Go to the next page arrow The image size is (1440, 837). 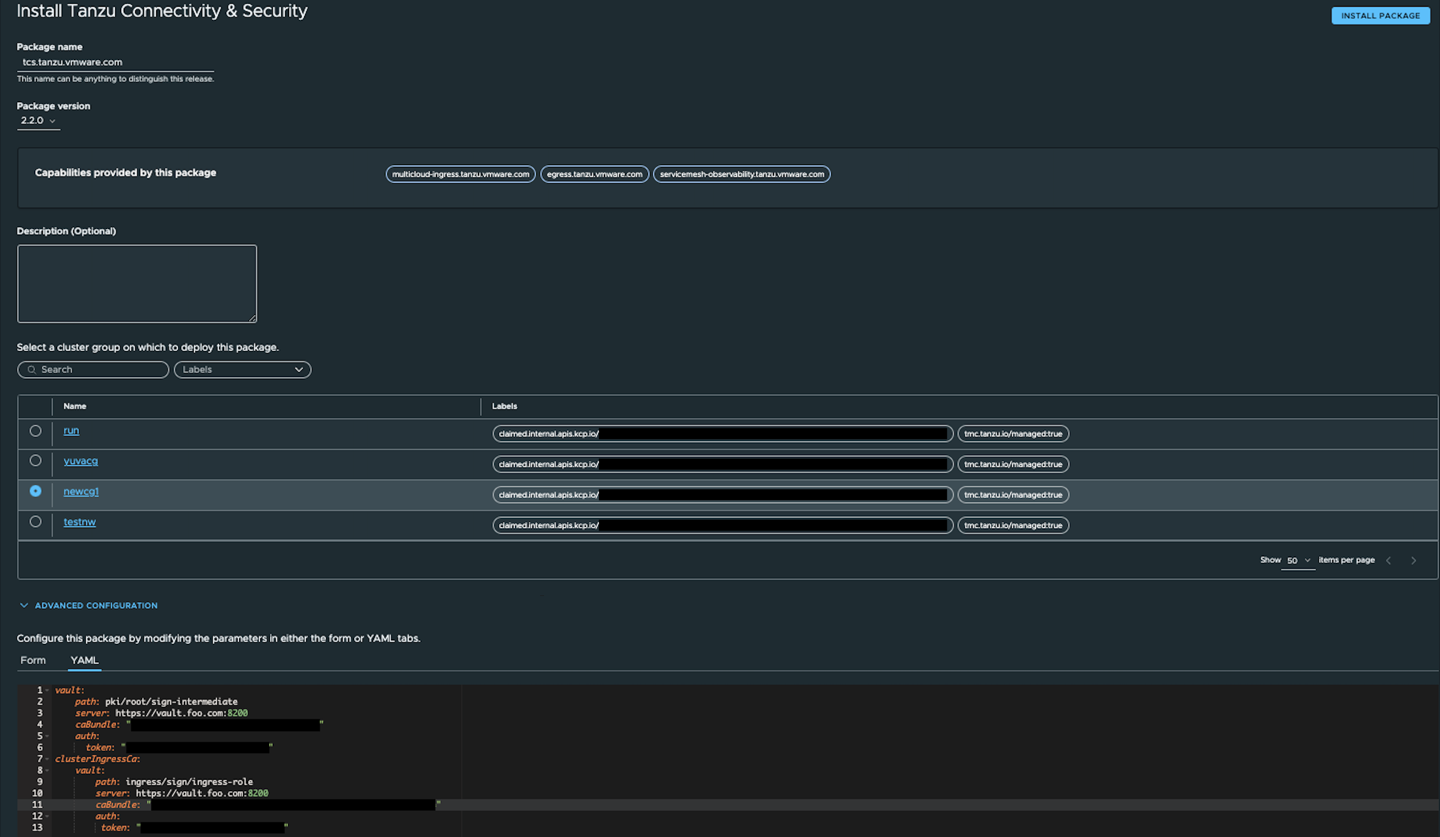1413,561
